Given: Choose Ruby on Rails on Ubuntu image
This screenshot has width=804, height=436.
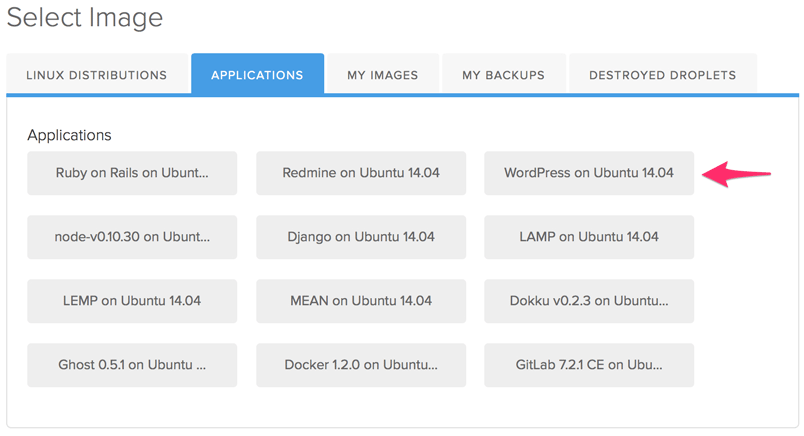Looking at the screenshot, I should tap(132, 173).
